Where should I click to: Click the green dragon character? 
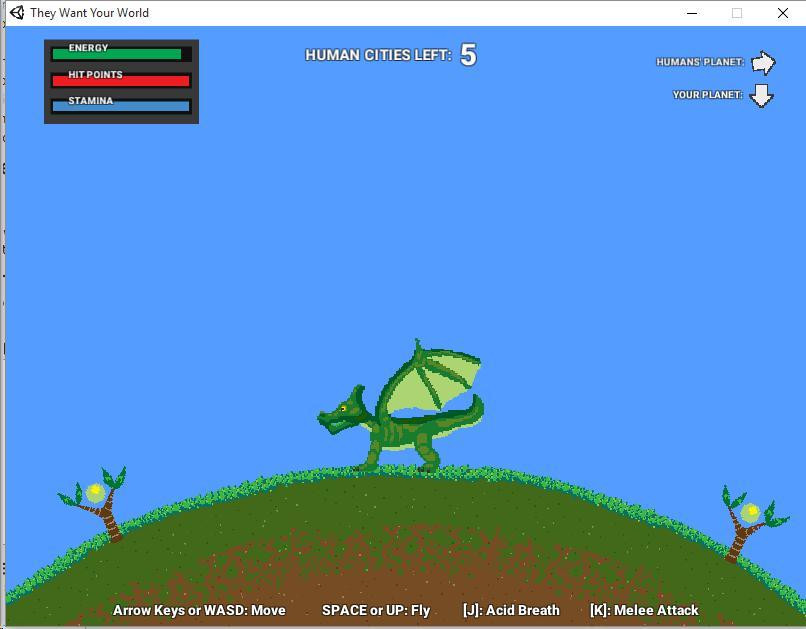400,405
